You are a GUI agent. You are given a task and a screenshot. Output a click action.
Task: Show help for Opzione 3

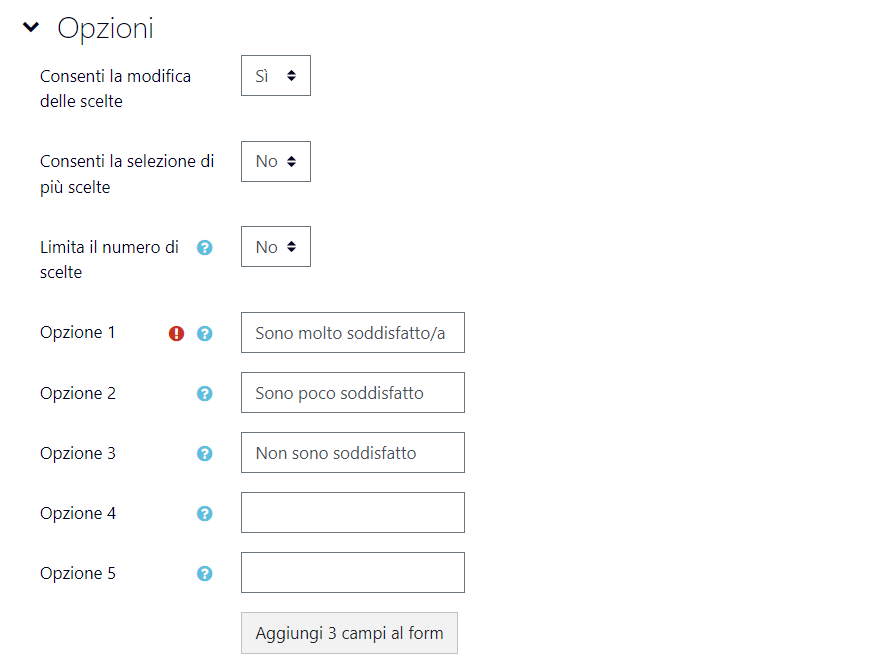[x=205, y=453]
